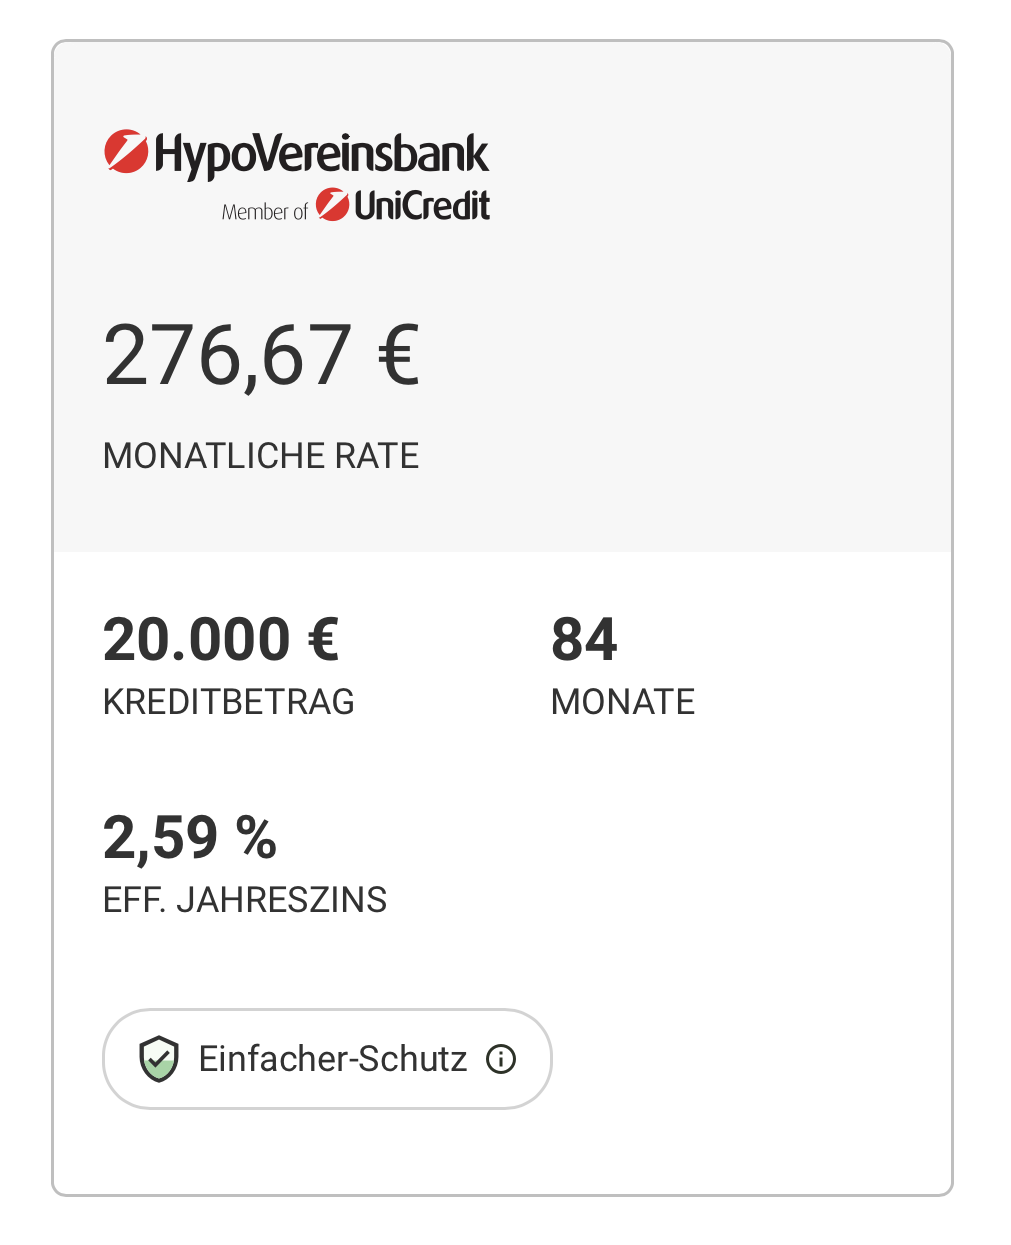This screenshot has width=1011, height=1245.
Task: Click the red UniCredit logo symbol
Action: coord(333,205)
